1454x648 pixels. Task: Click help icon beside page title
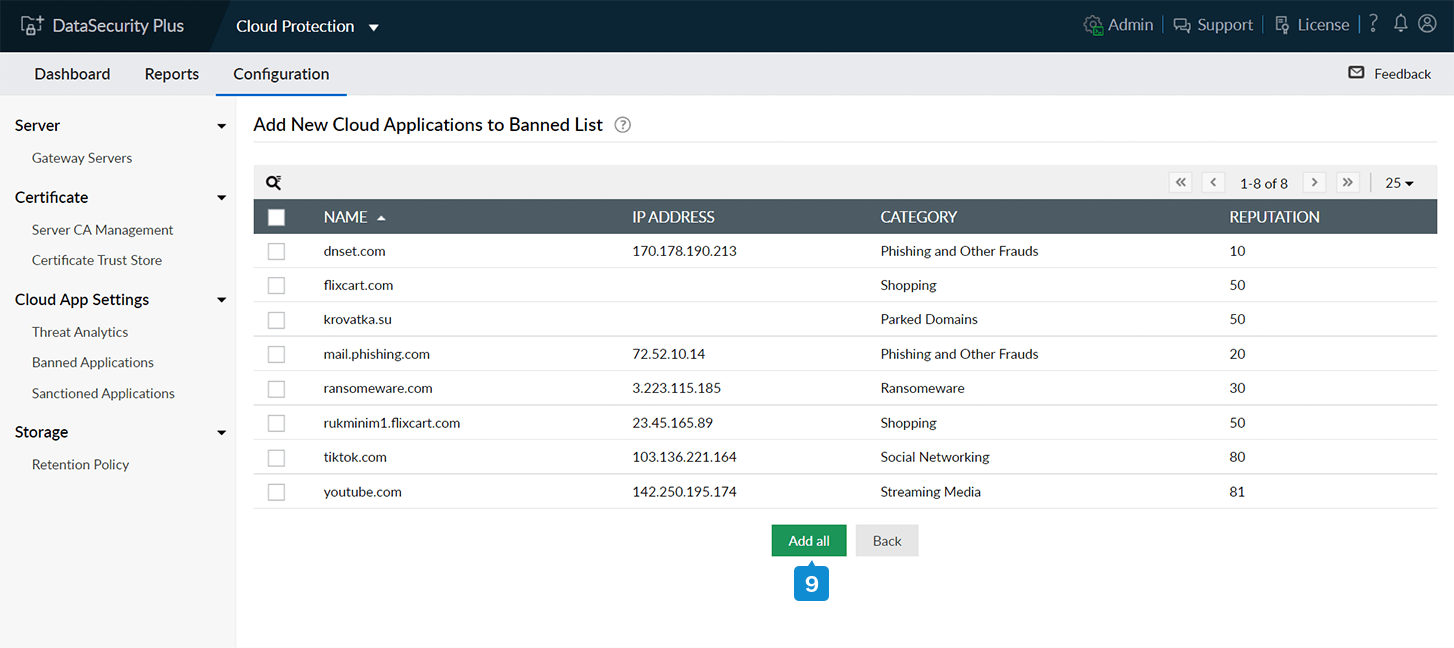click(x=623, y=125)
